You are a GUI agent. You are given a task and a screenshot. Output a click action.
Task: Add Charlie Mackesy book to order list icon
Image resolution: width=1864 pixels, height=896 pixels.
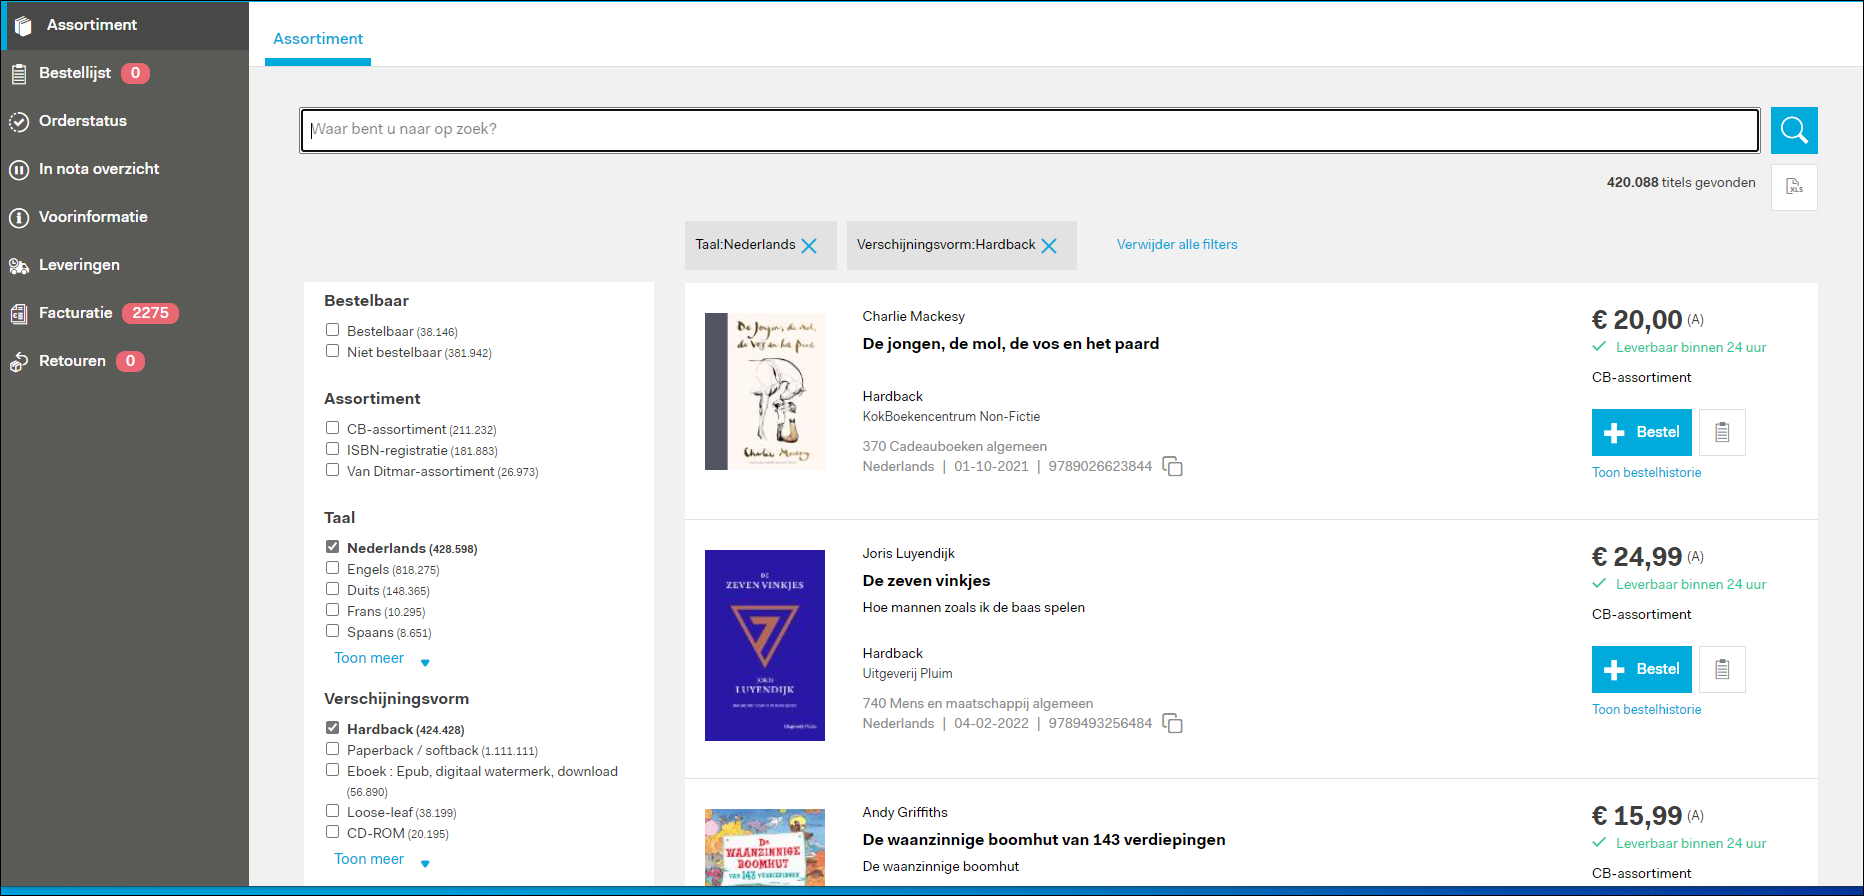click(1722, 432)
